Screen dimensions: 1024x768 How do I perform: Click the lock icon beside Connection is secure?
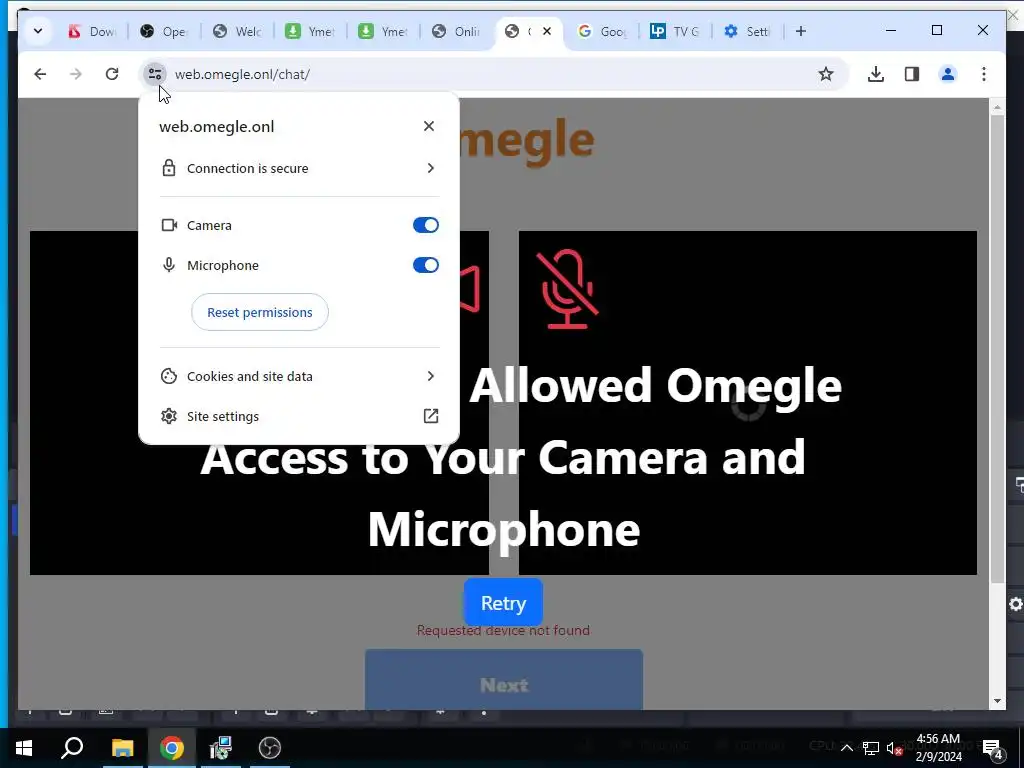coord(169,168)
